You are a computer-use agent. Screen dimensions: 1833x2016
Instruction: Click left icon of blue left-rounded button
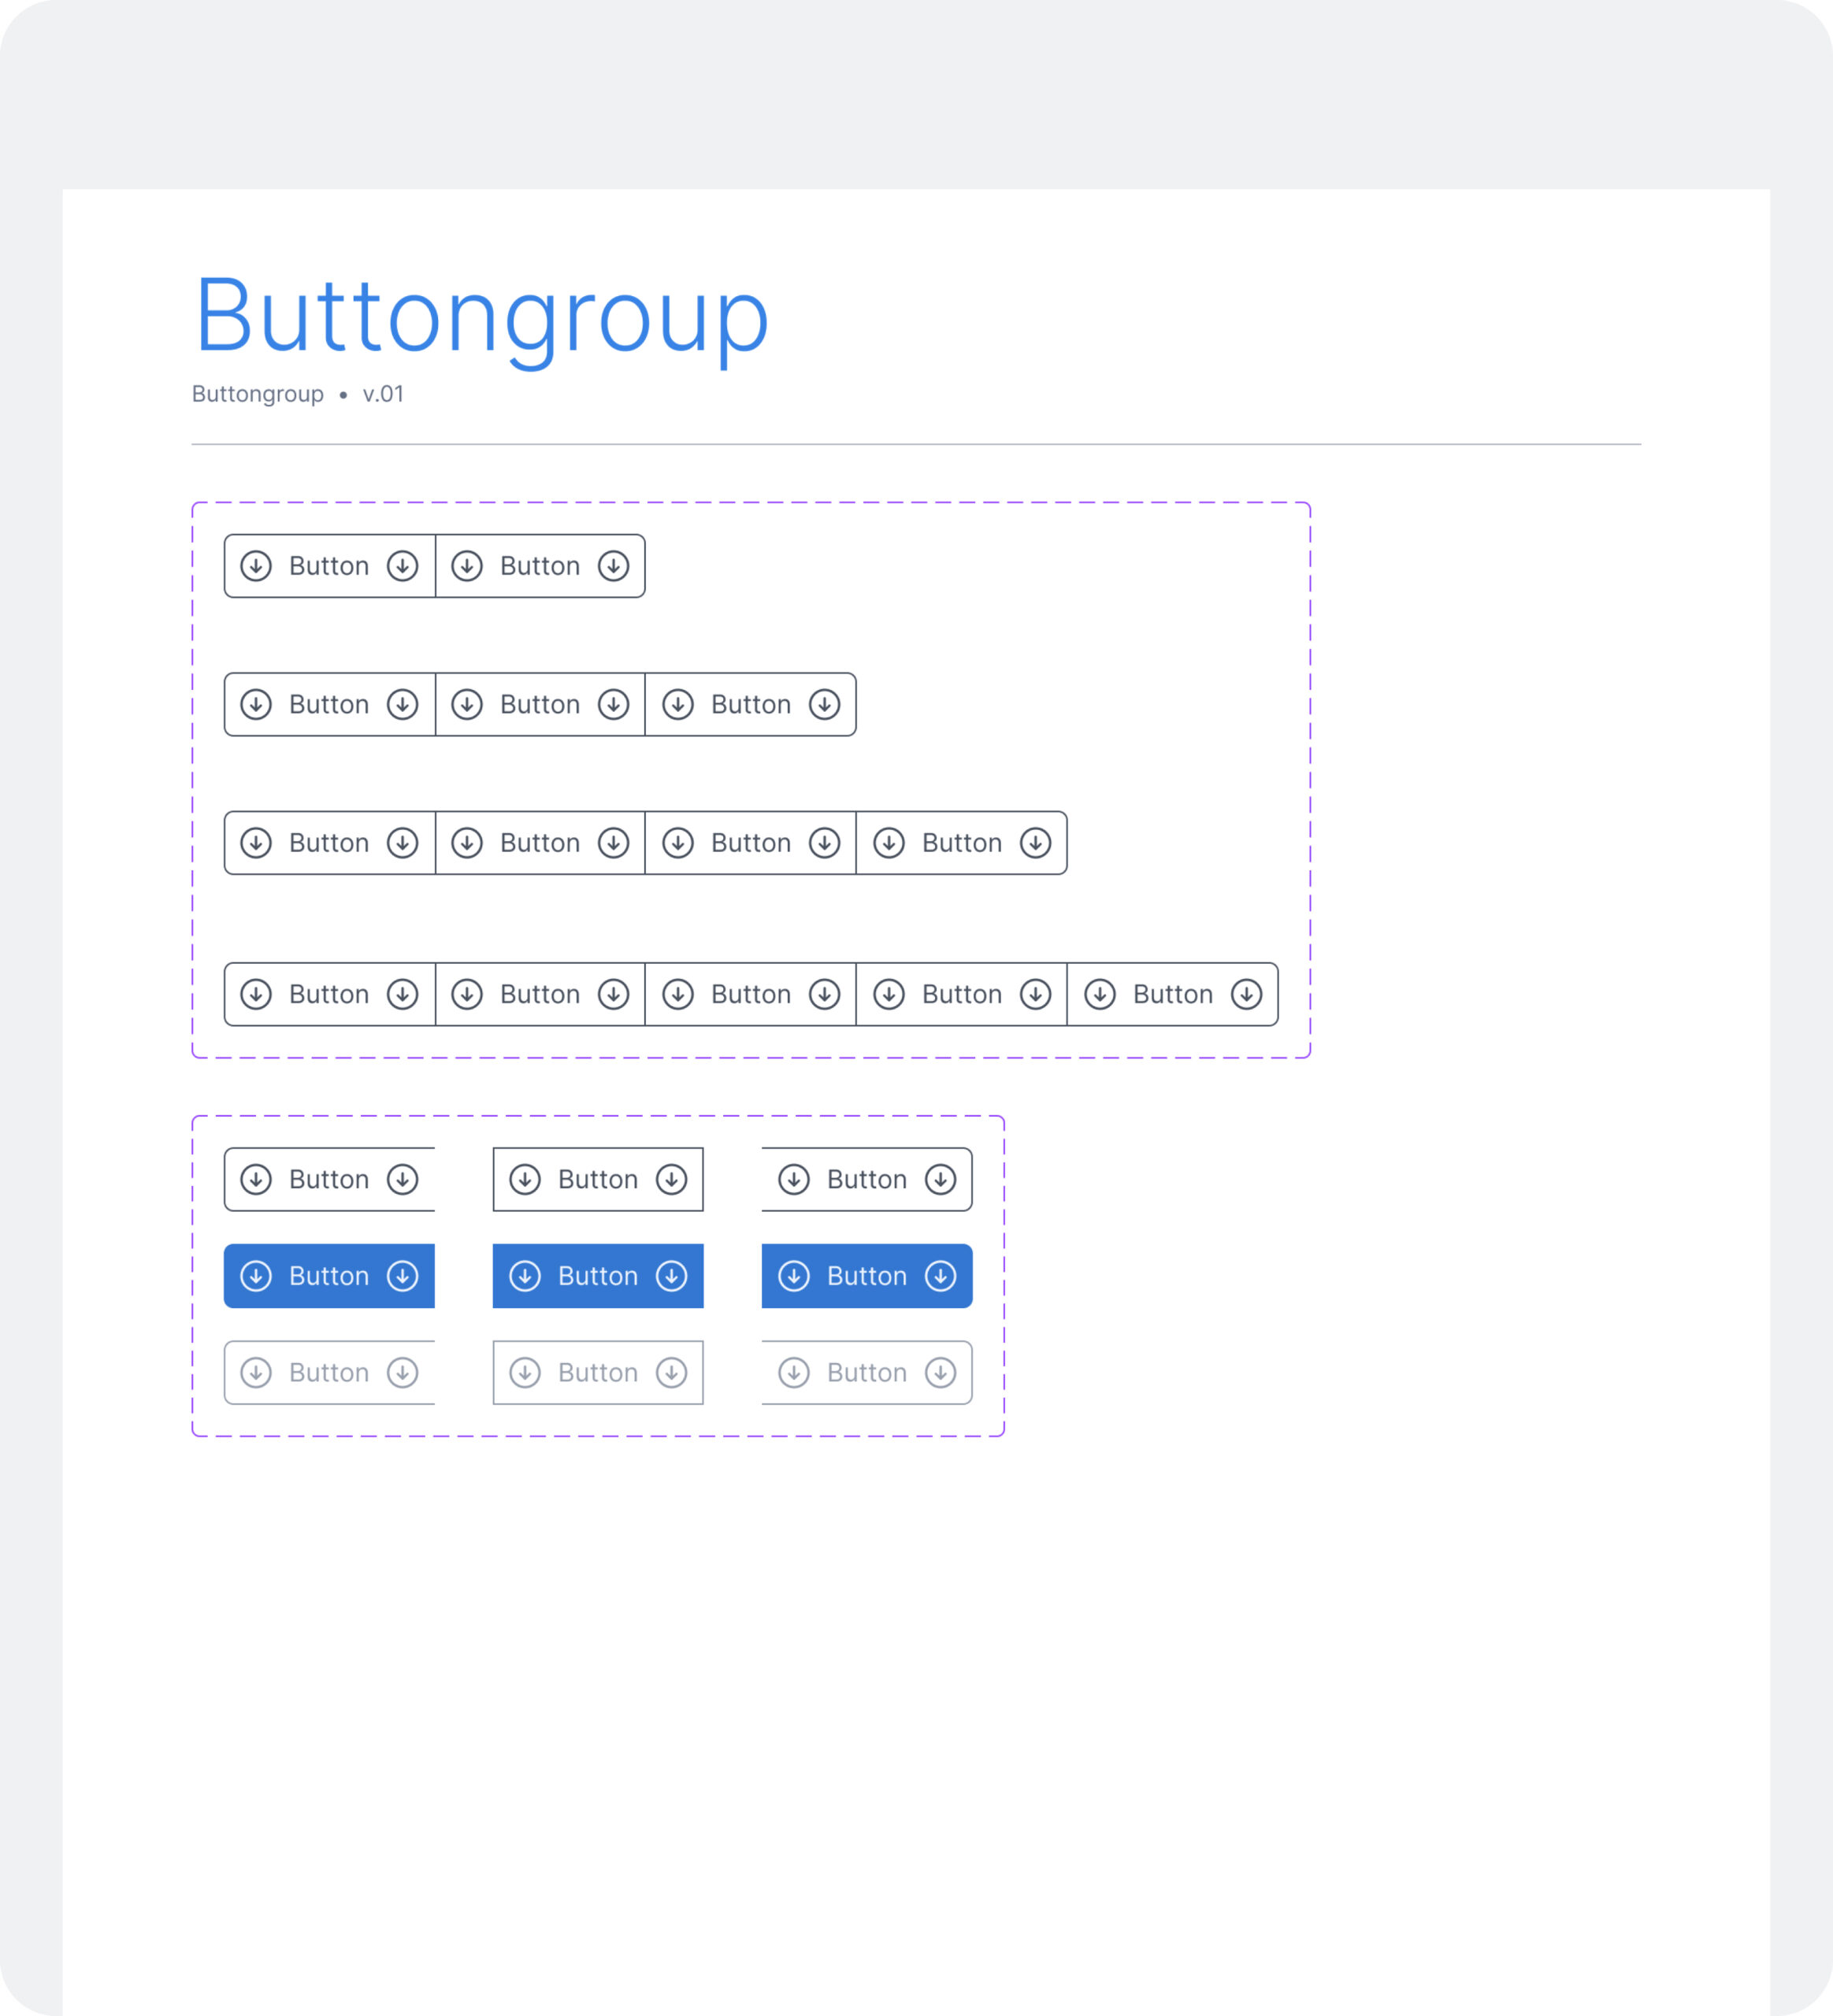coord(256,1276)
